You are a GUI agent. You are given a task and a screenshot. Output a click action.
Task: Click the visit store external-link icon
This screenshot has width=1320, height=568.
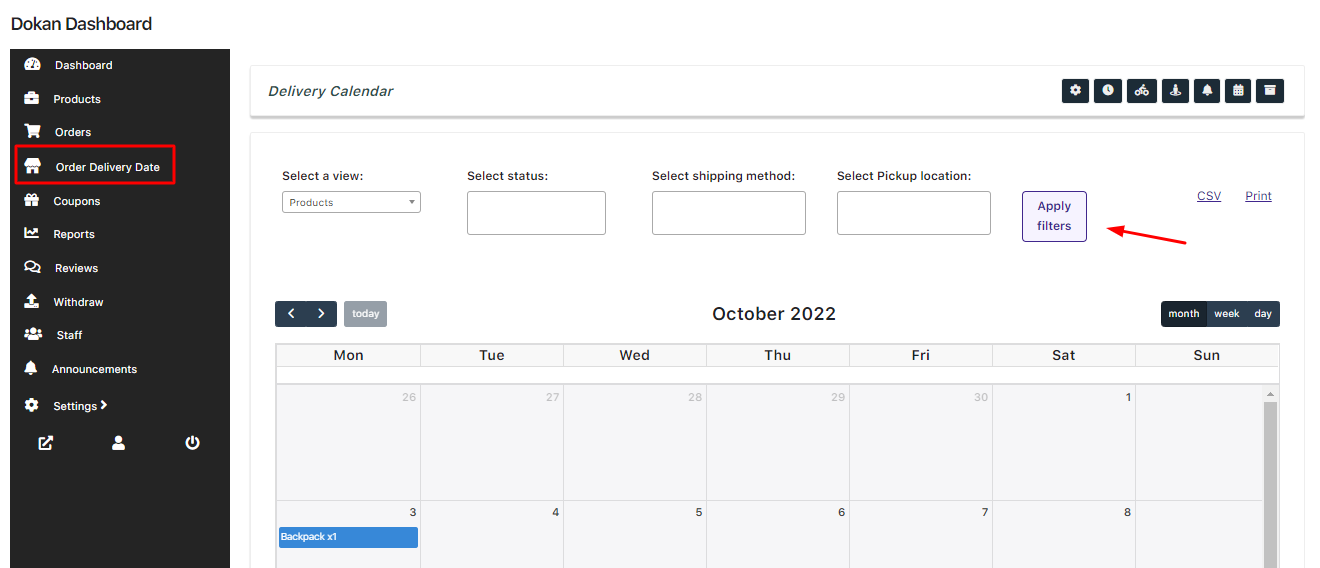point(45,443)
